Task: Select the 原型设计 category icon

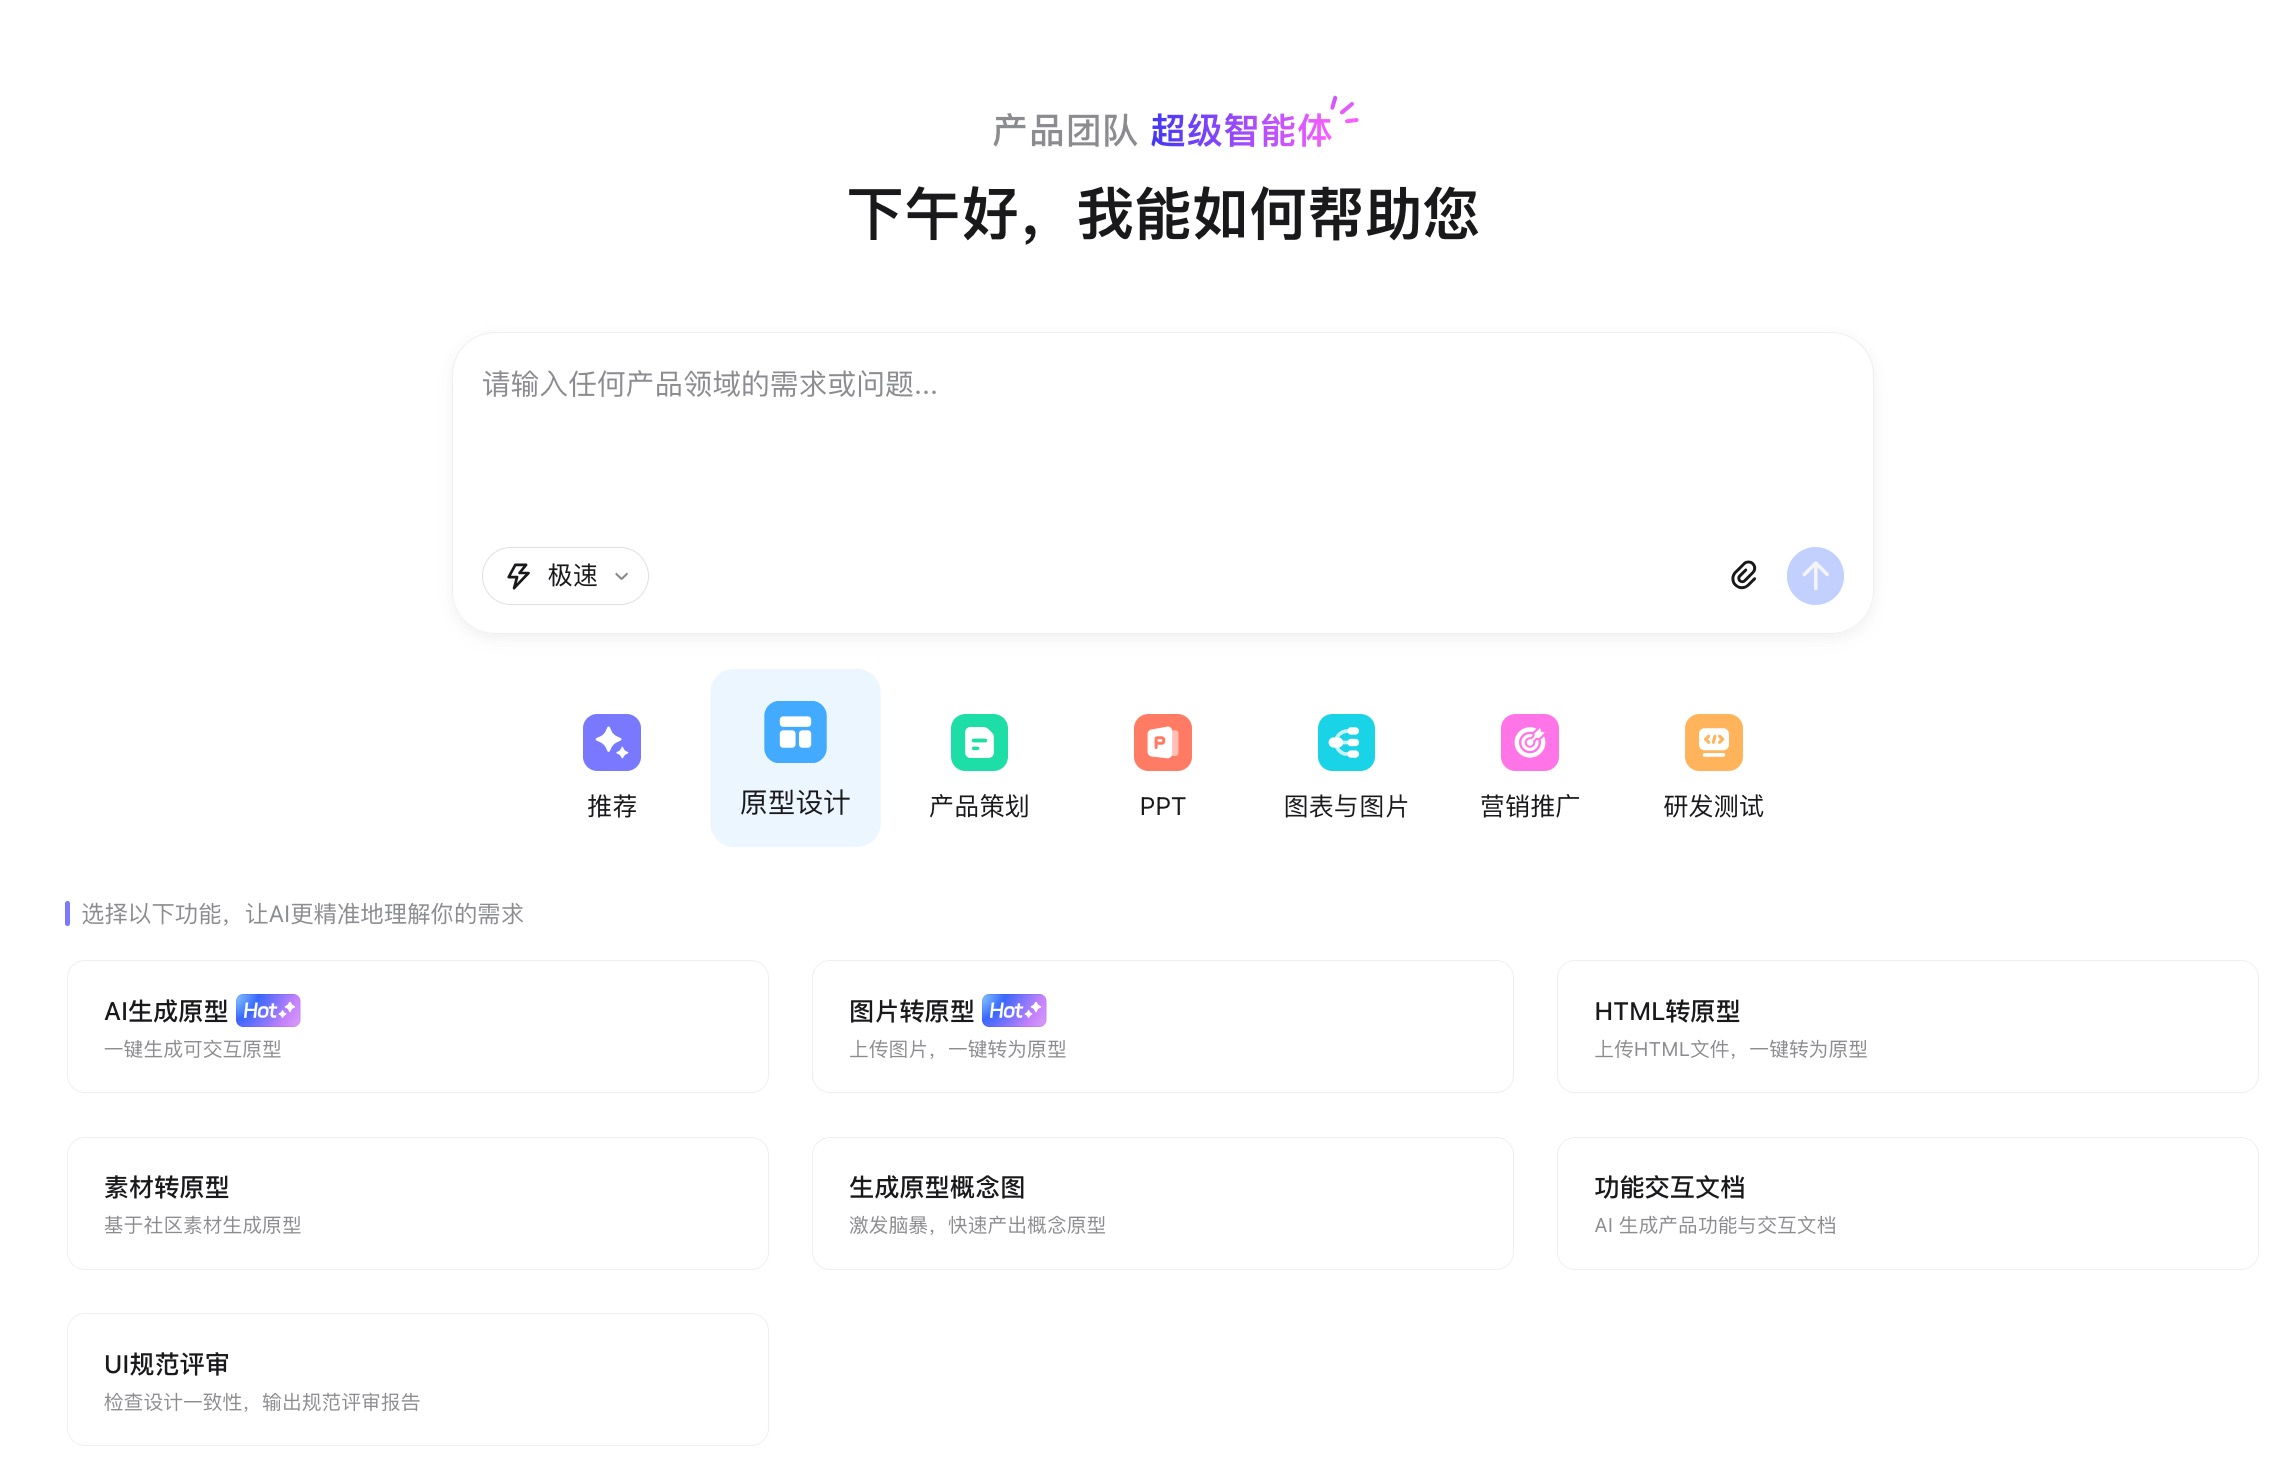Action: click(x=795, y=732)
